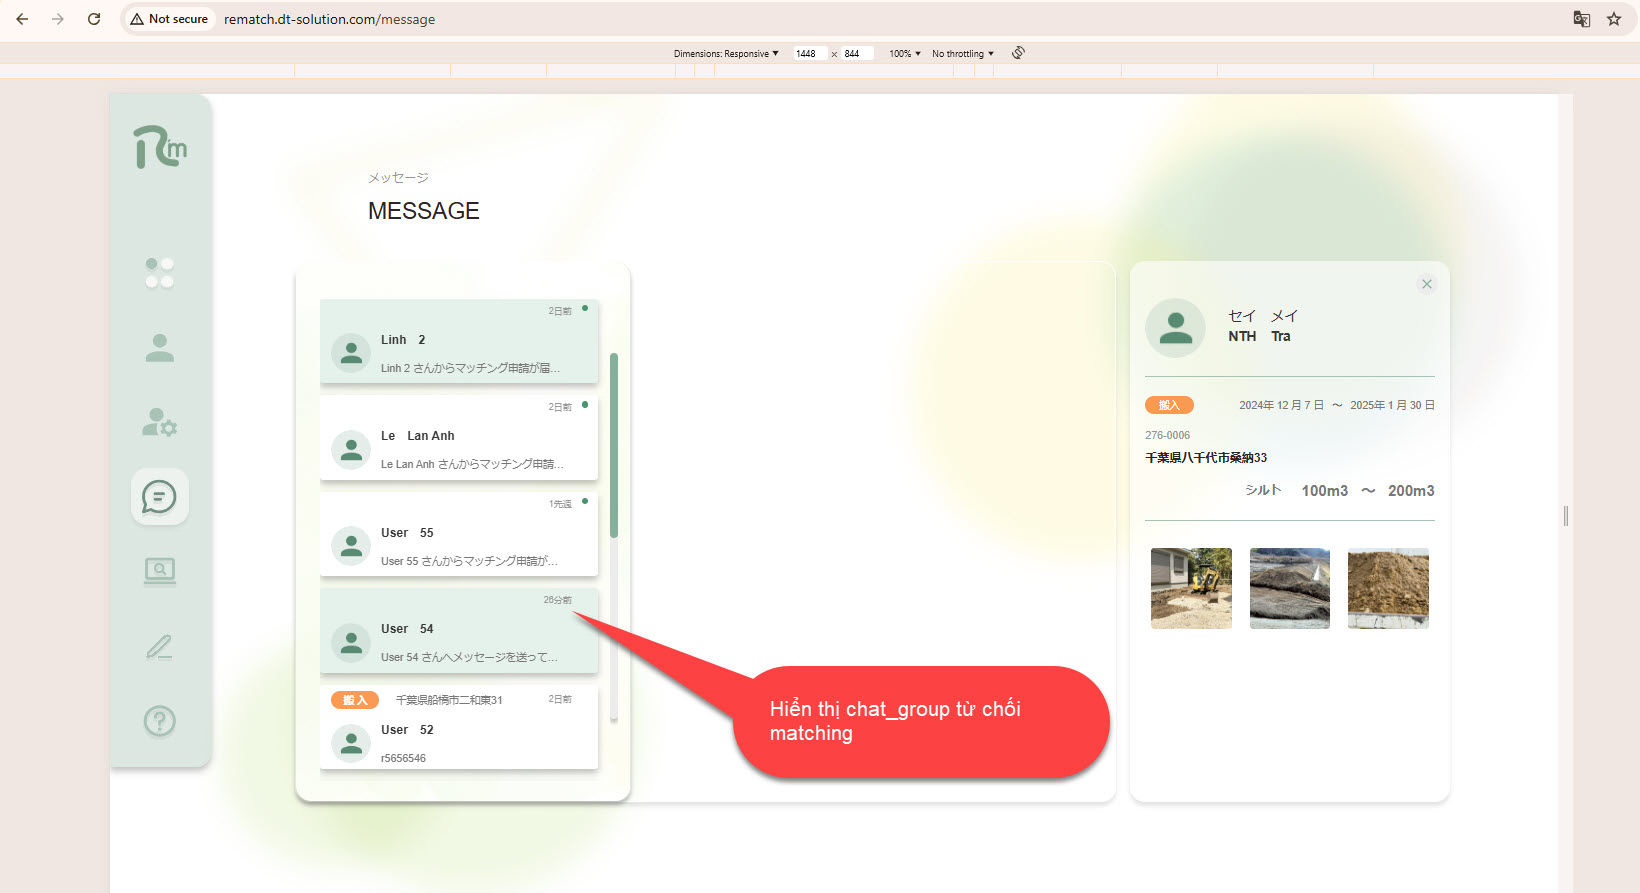Select the User 54 chat group
The height and width of the screenshot is (893, 1640).
pos(459,631)
